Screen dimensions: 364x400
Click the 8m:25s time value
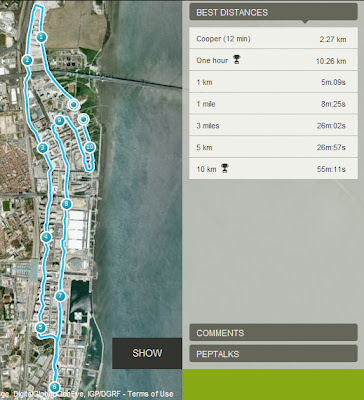tap(333, 104)
